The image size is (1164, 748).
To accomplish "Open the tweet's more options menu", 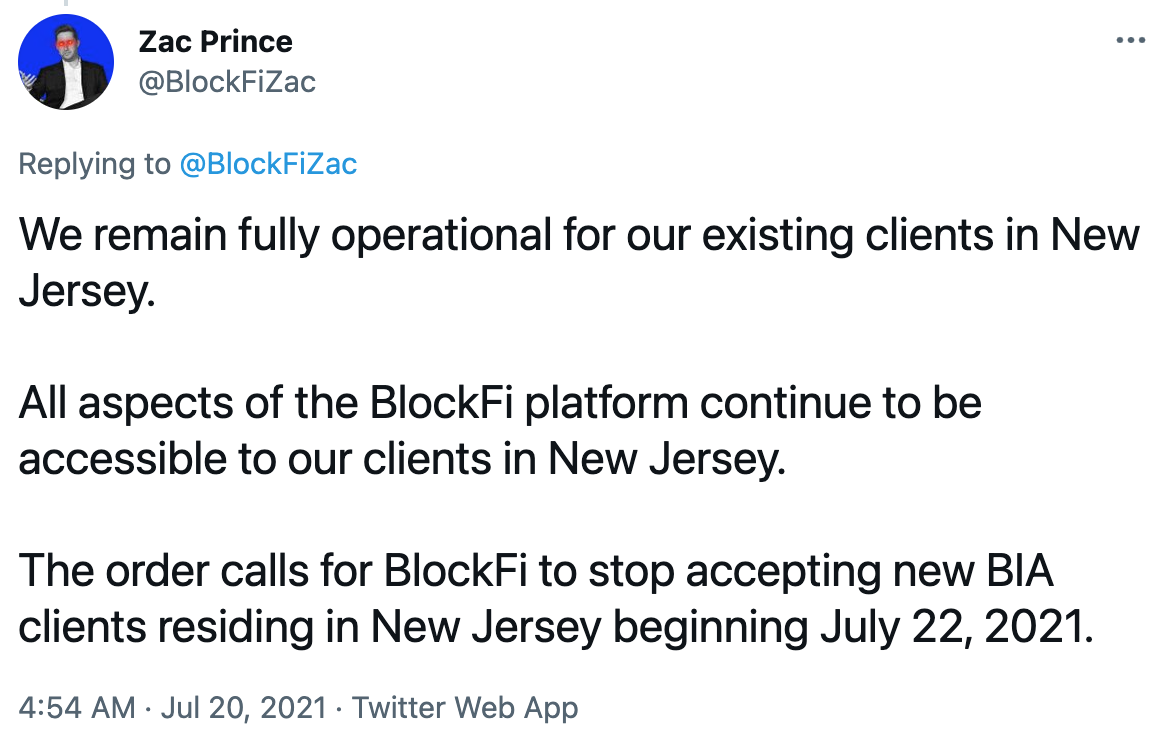I will [x=1129, y=41].
